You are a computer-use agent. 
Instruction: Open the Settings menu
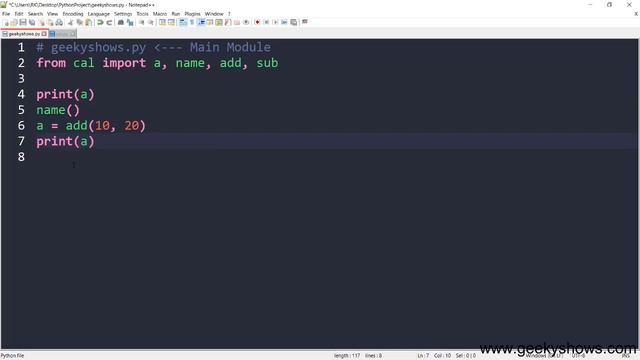point(123,14)
